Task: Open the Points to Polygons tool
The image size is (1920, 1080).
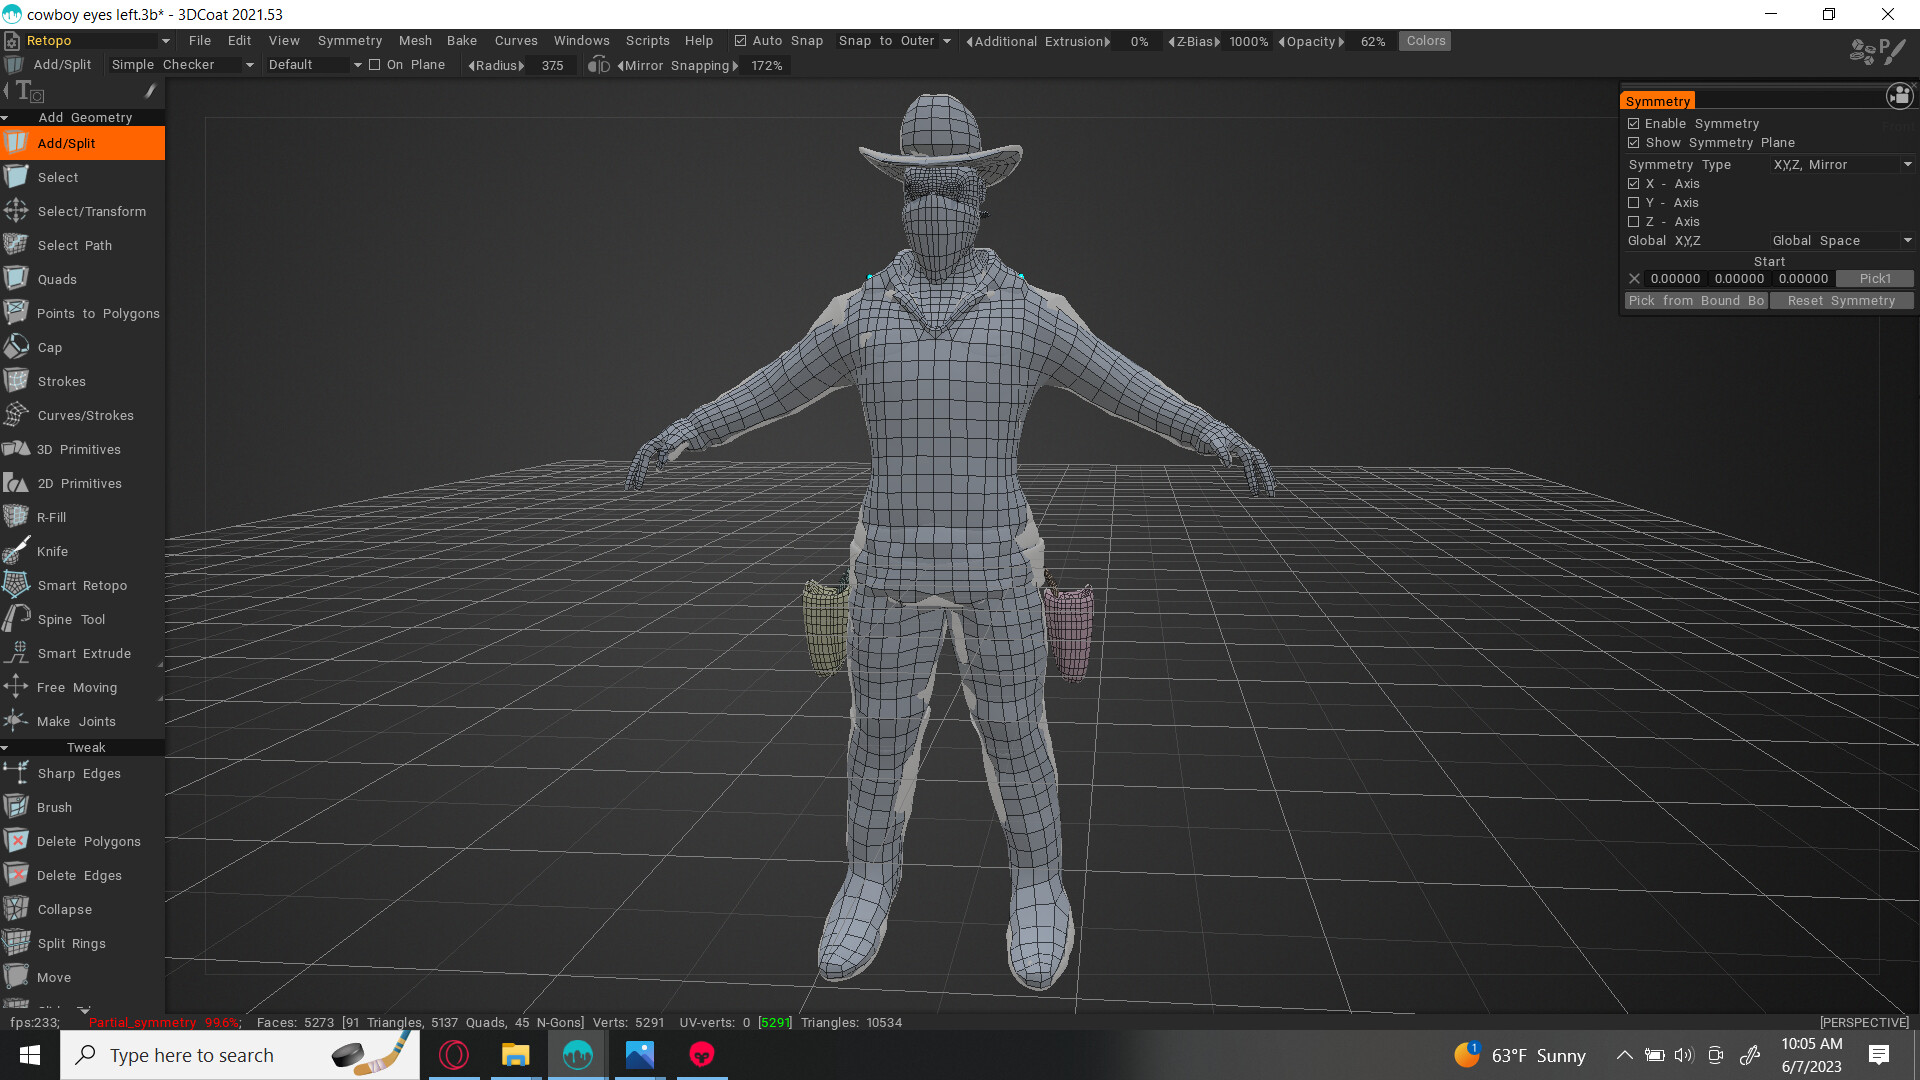Action: [97, 313]
